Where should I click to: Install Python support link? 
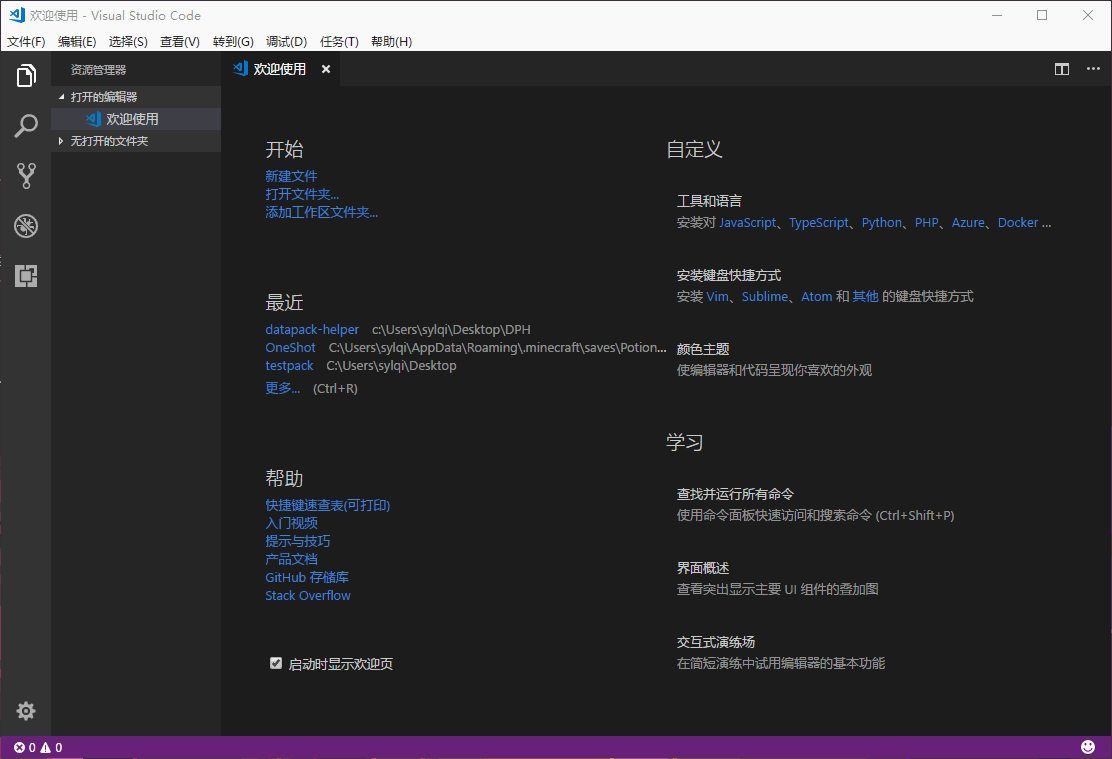tap(882, 222)
